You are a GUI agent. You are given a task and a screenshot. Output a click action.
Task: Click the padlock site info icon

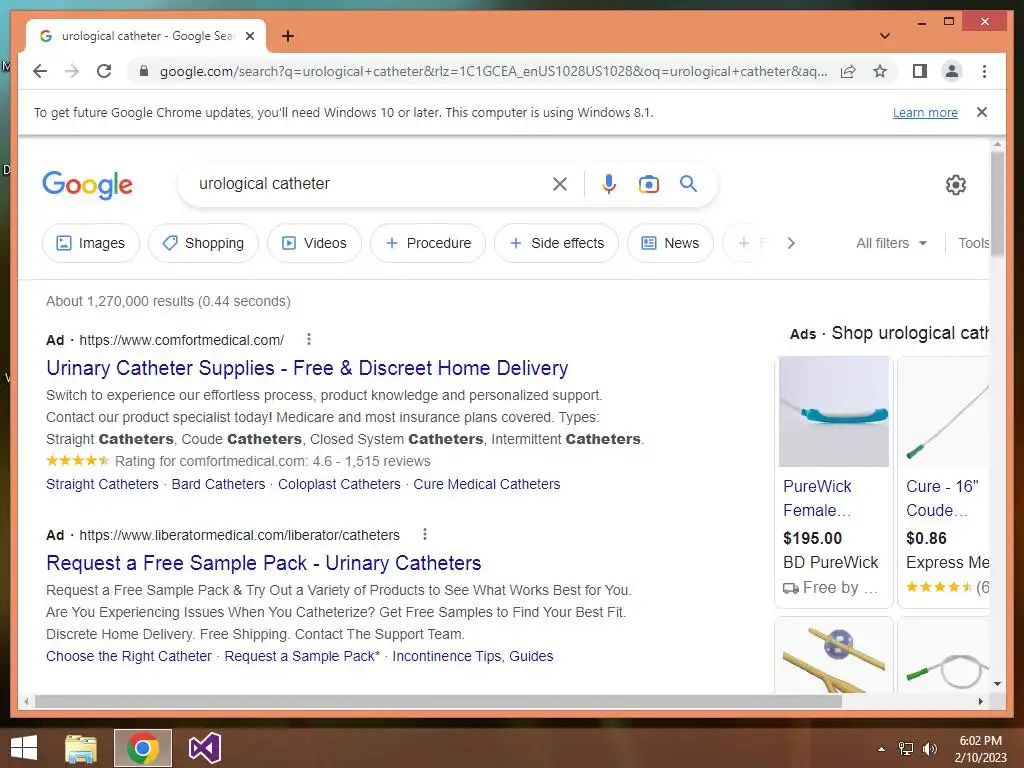144,71
